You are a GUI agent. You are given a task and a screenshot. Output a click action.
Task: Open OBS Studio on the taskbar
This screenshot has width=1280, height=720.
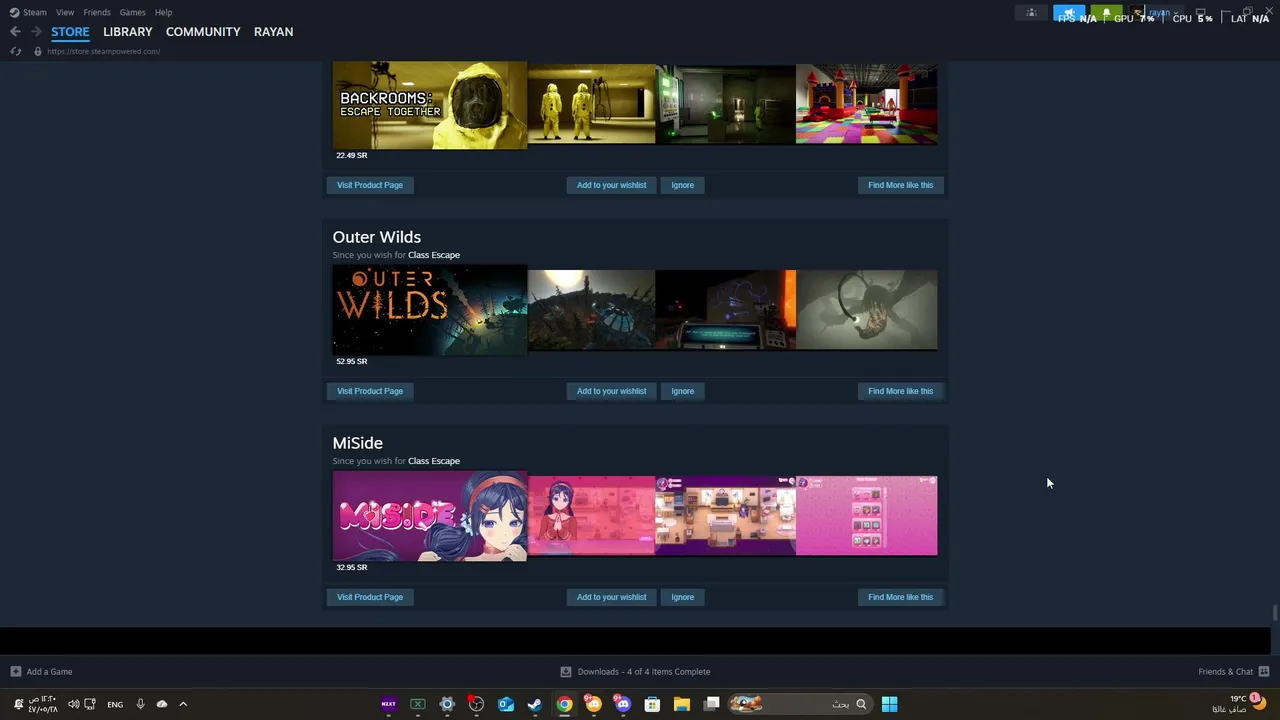[x=476, y=704]
